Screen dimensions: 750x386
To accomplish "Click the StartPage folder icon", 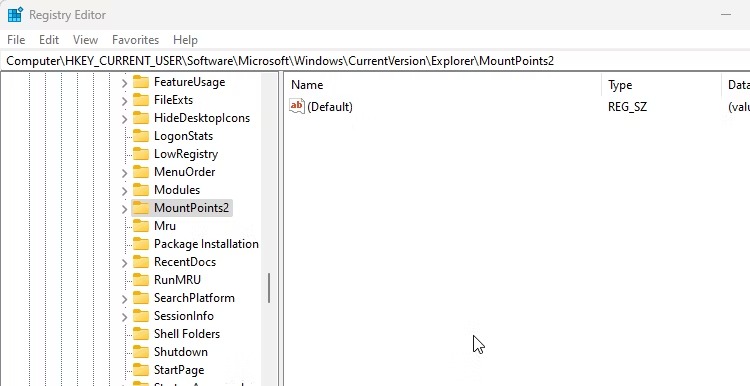I will (141, 370).
